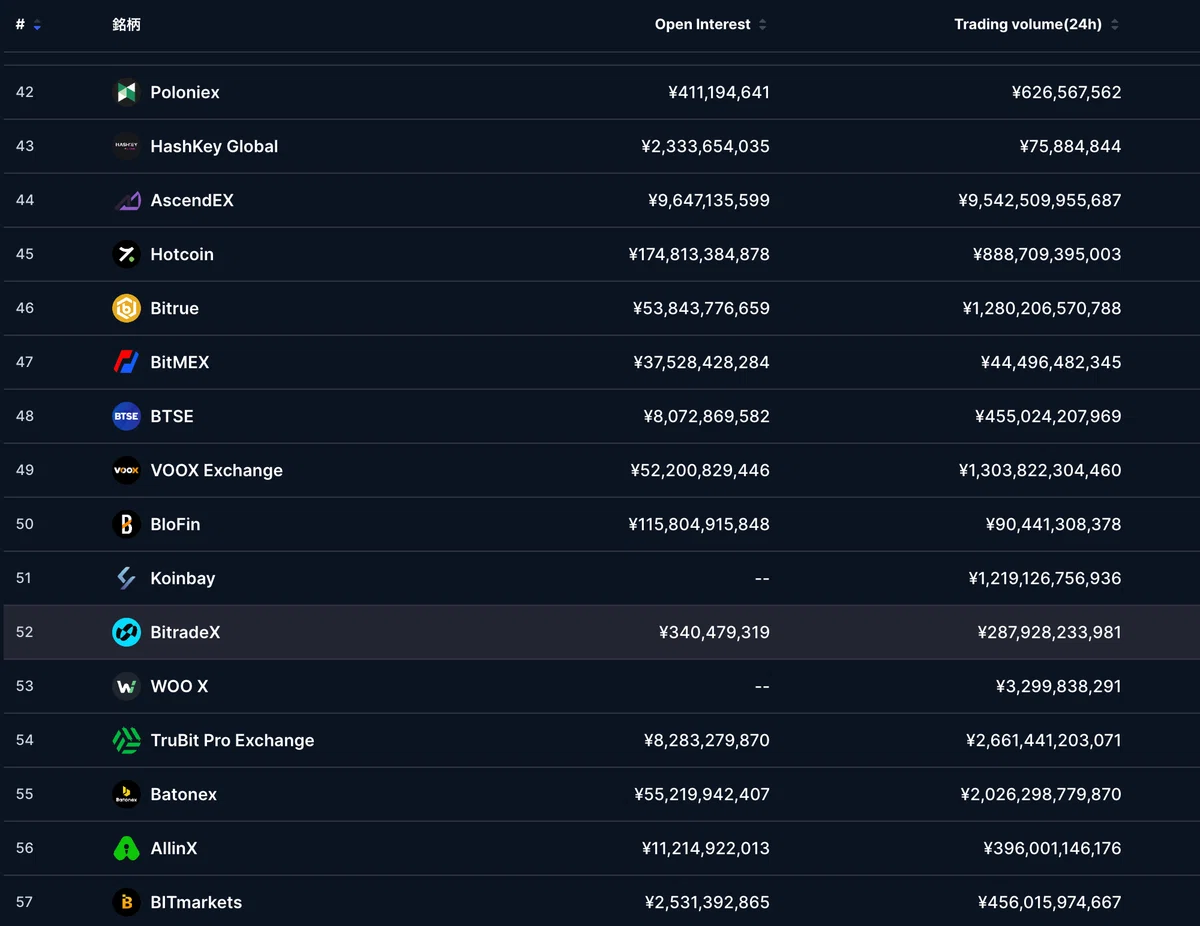Click the Open Interest header label
This screenshot has height=926, width=1200.
coord(703,25)
